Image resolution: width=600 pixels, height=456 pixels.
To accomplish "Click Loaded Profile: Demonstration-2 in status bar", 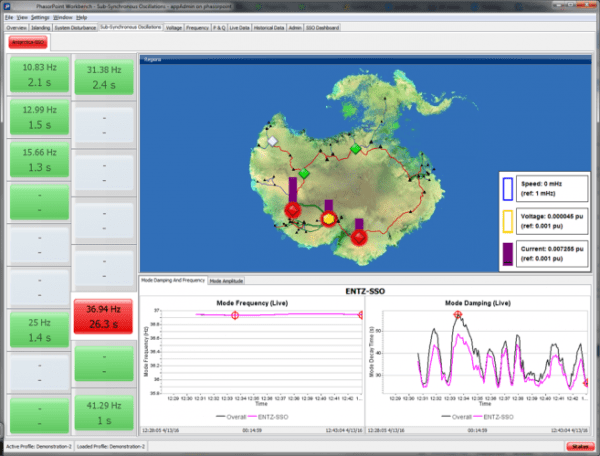I will click(111, 446).
